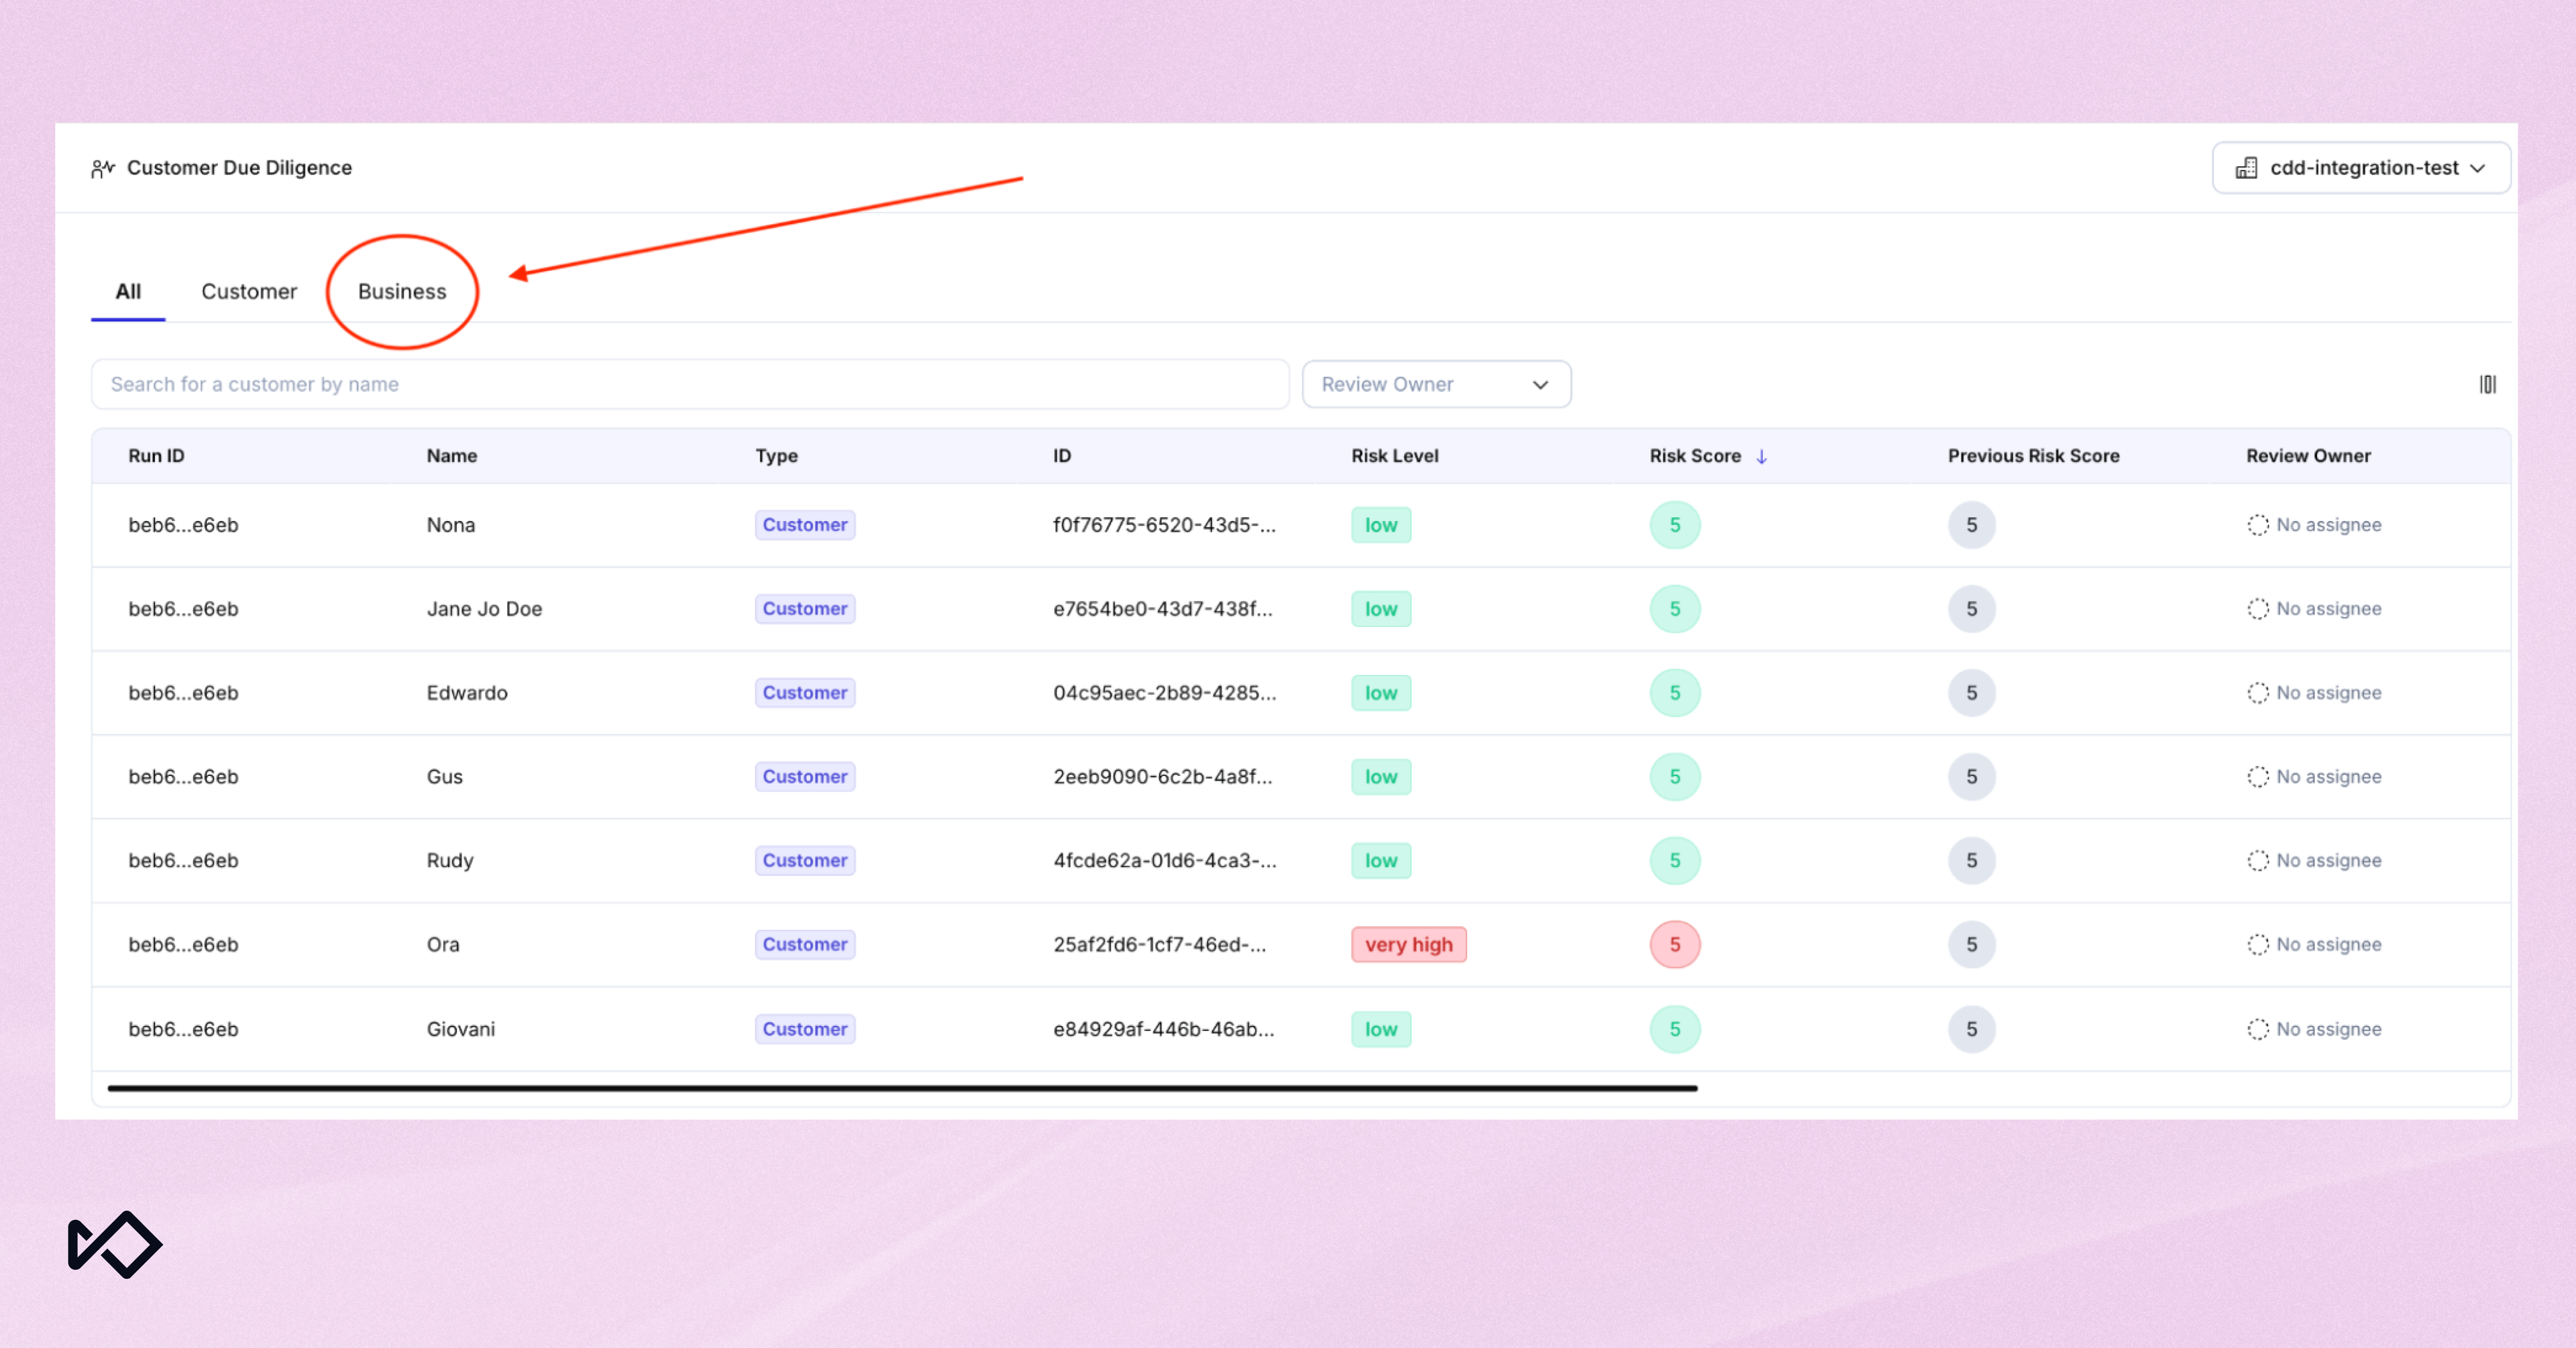
Task: Click the Customer type tag for Giovani
Action: click(x=805, y=1029)
